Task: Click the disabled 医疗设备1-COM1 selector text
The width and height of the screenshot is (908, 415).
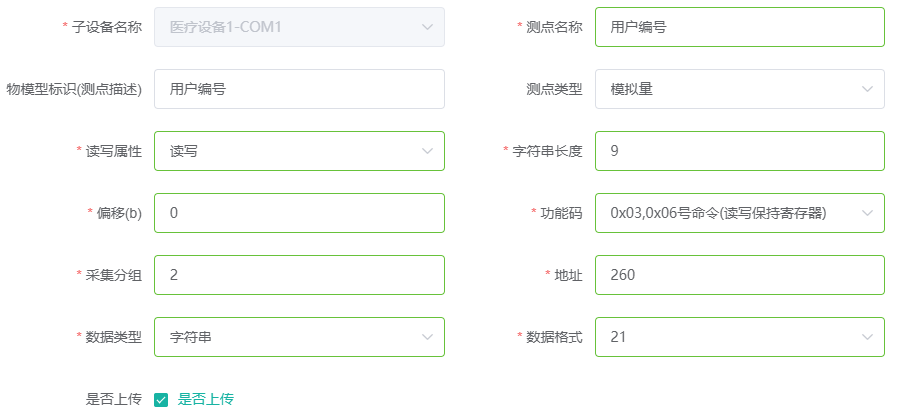Action: (x=225, y=27)
